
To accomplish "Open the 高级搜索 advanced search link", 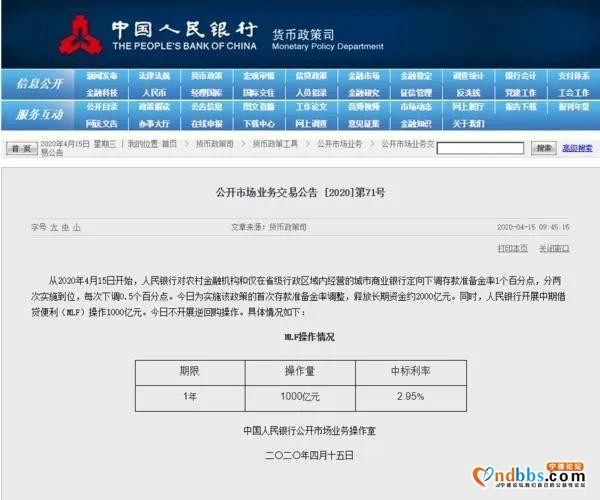I will tap(577, 148).
